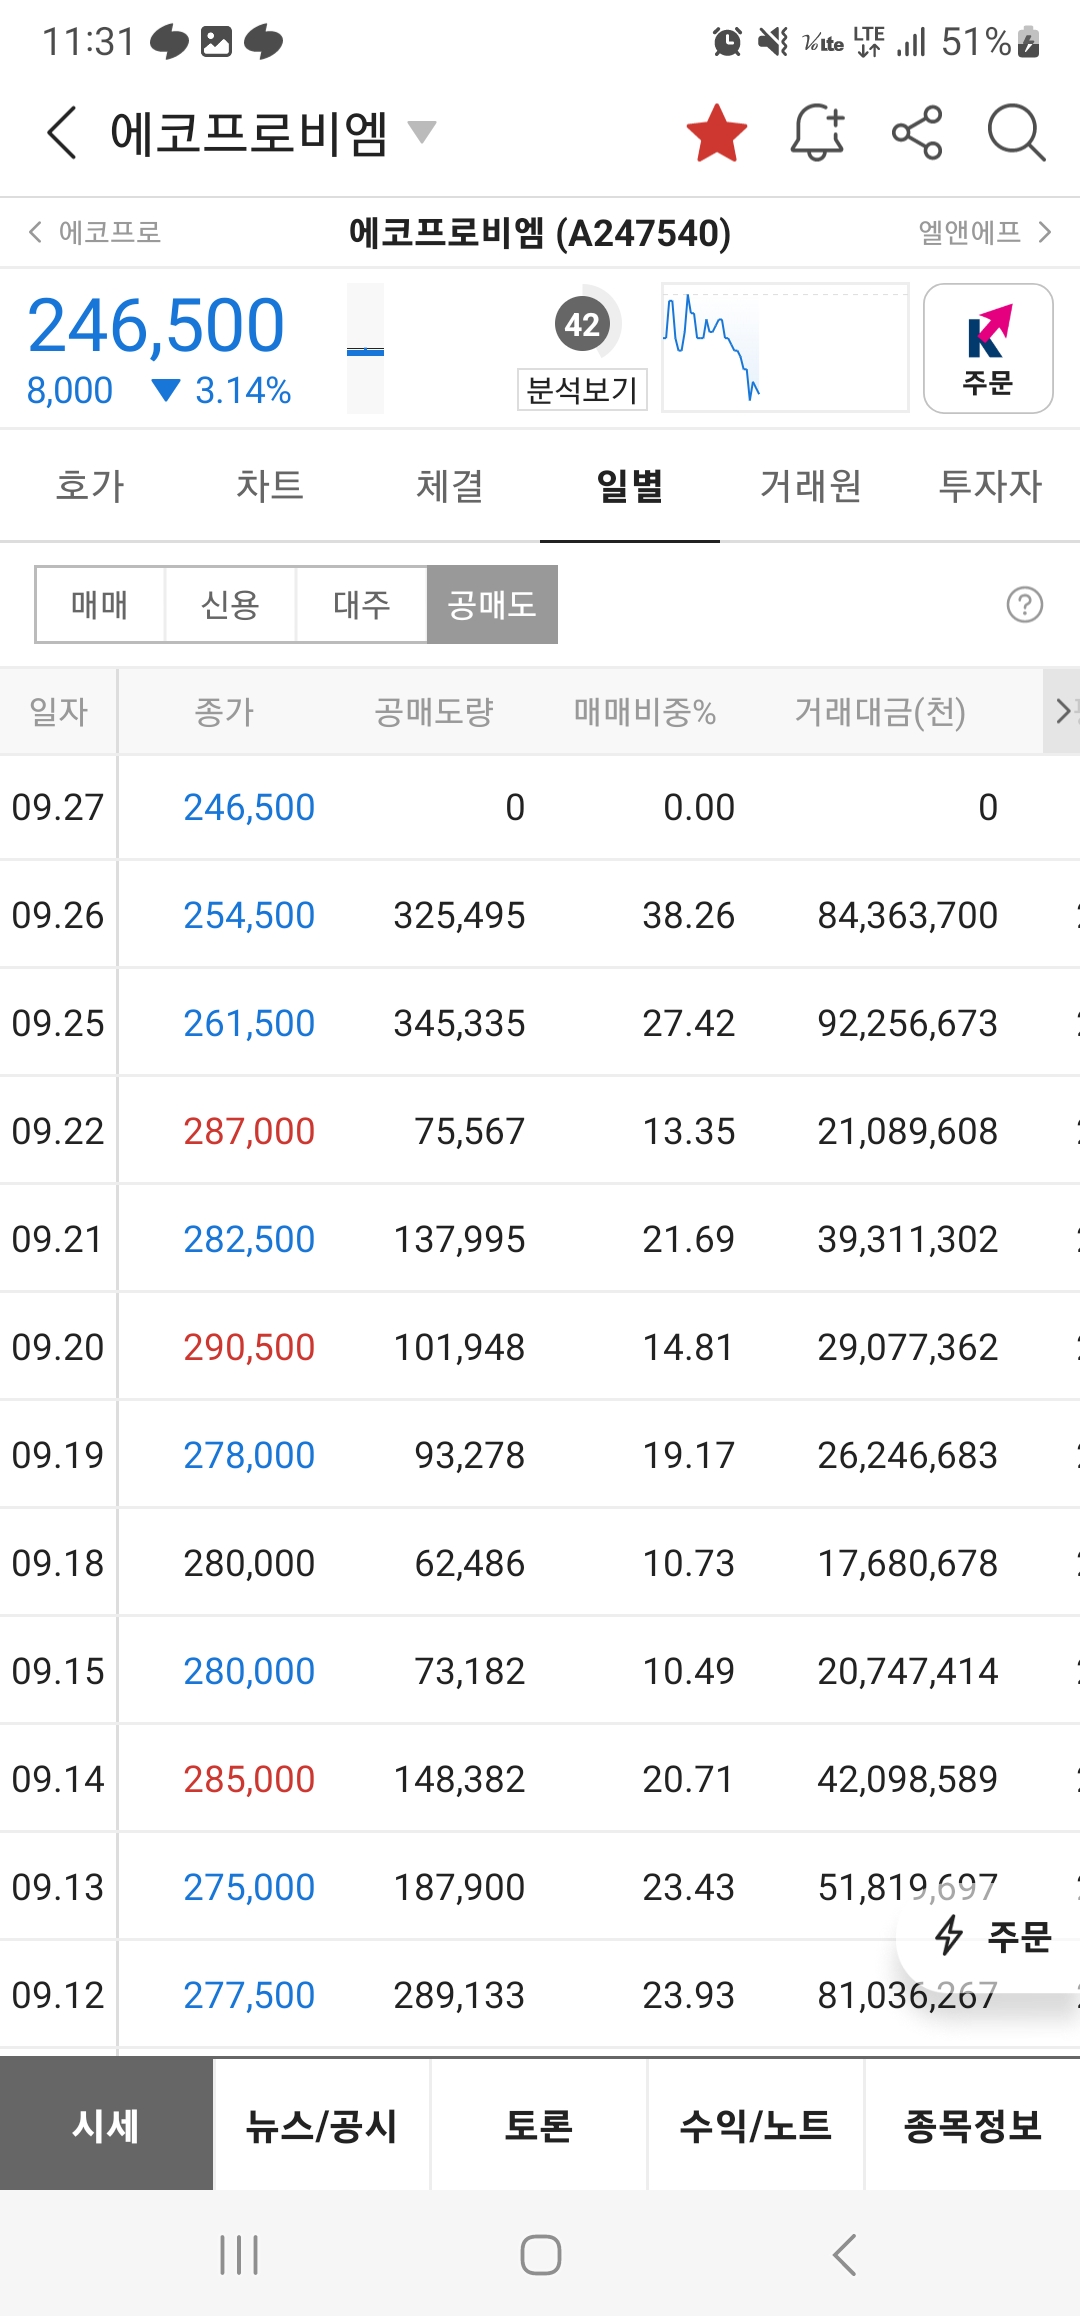The height and width of the screenshot is (2316, 1080).
Task: Tap short volume 187,900
Action: point(459,1887)
